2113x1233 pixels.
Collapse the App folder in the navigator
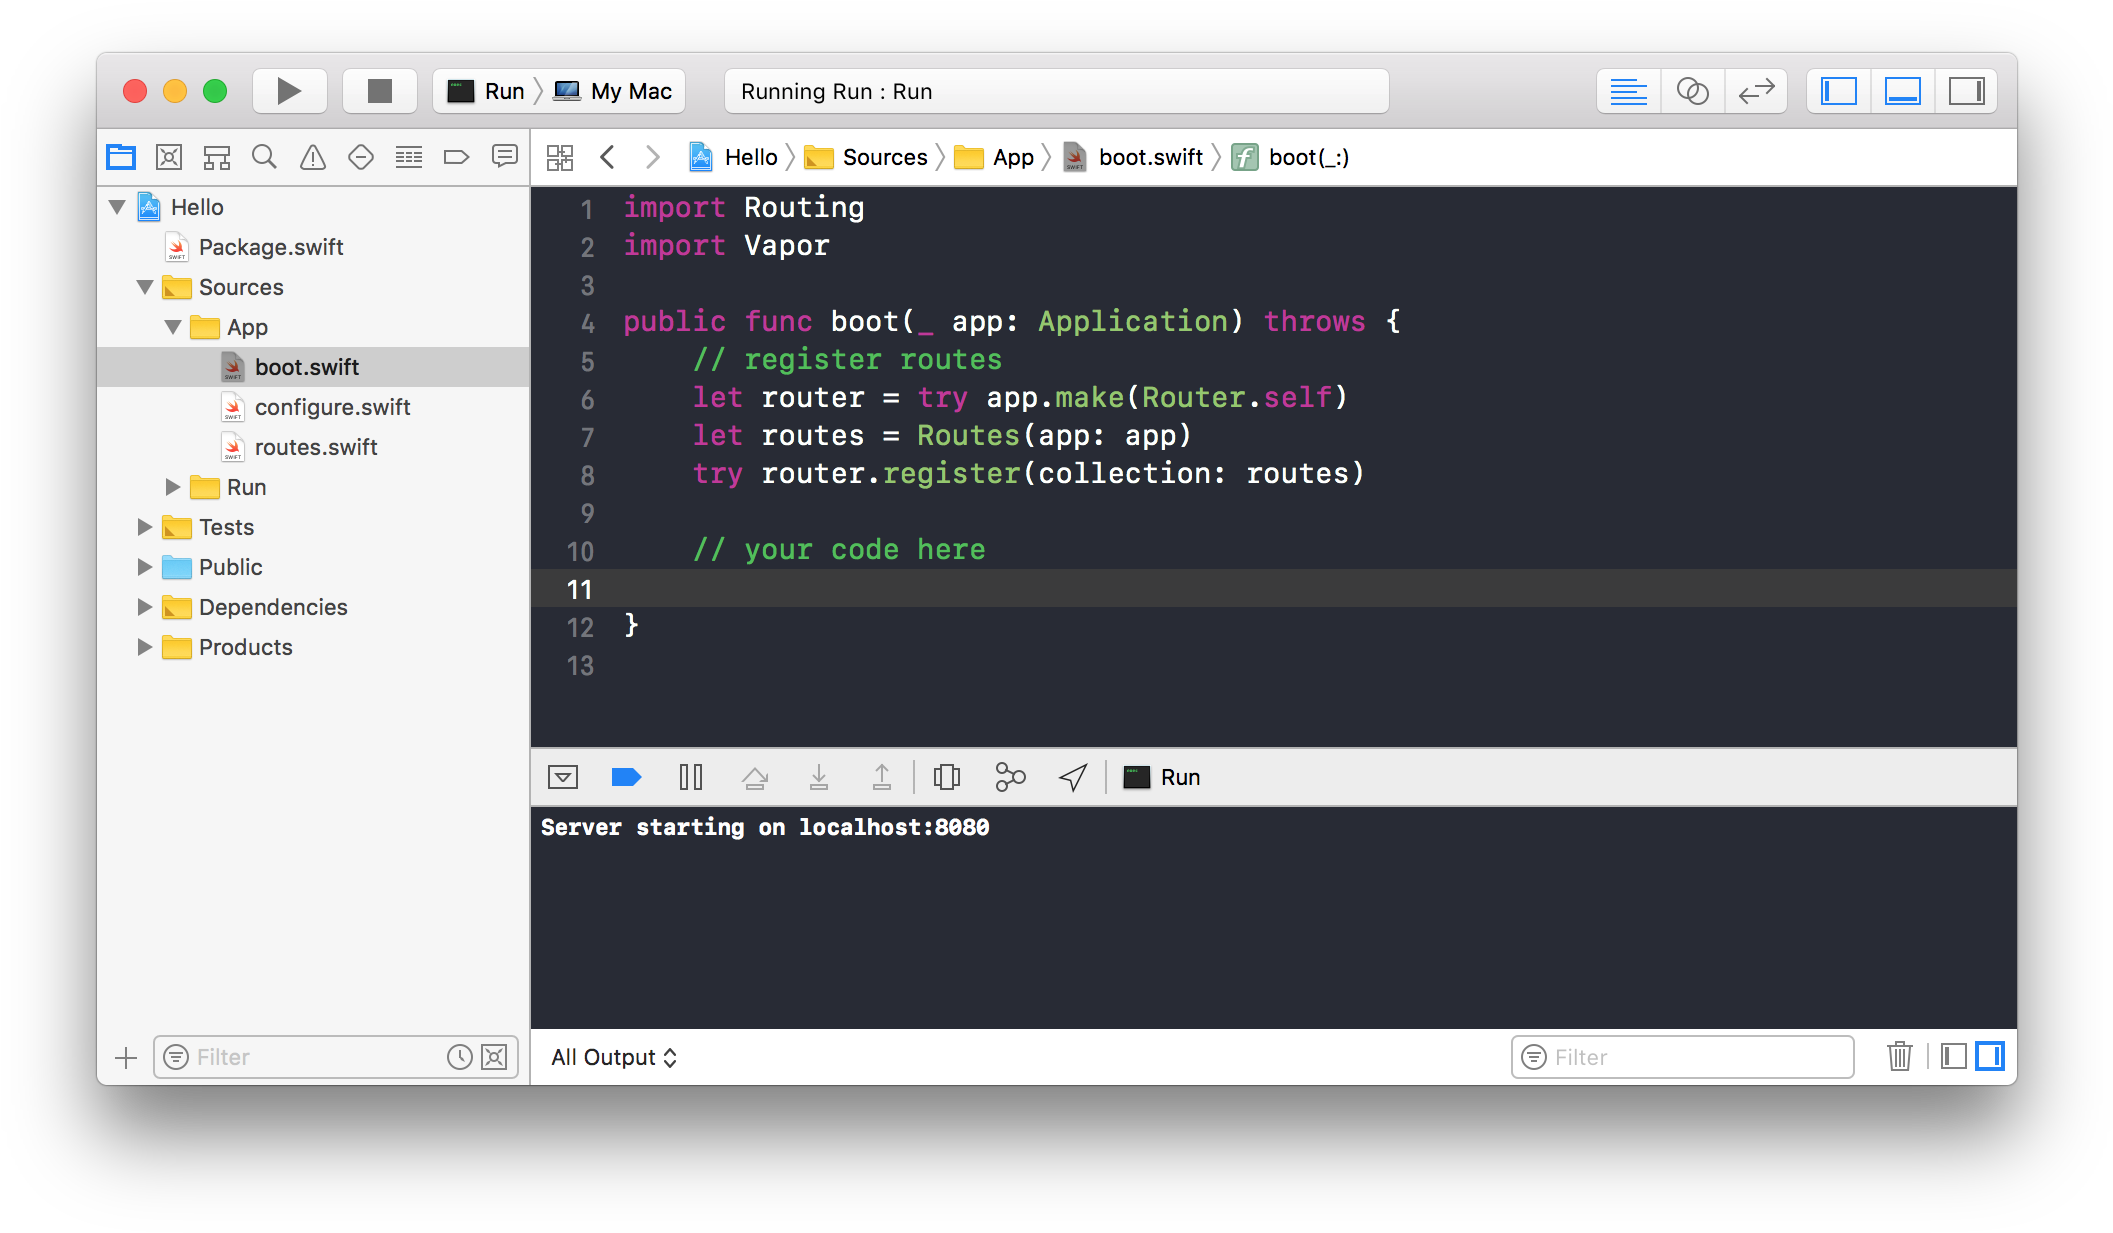[x=173, y=327]
